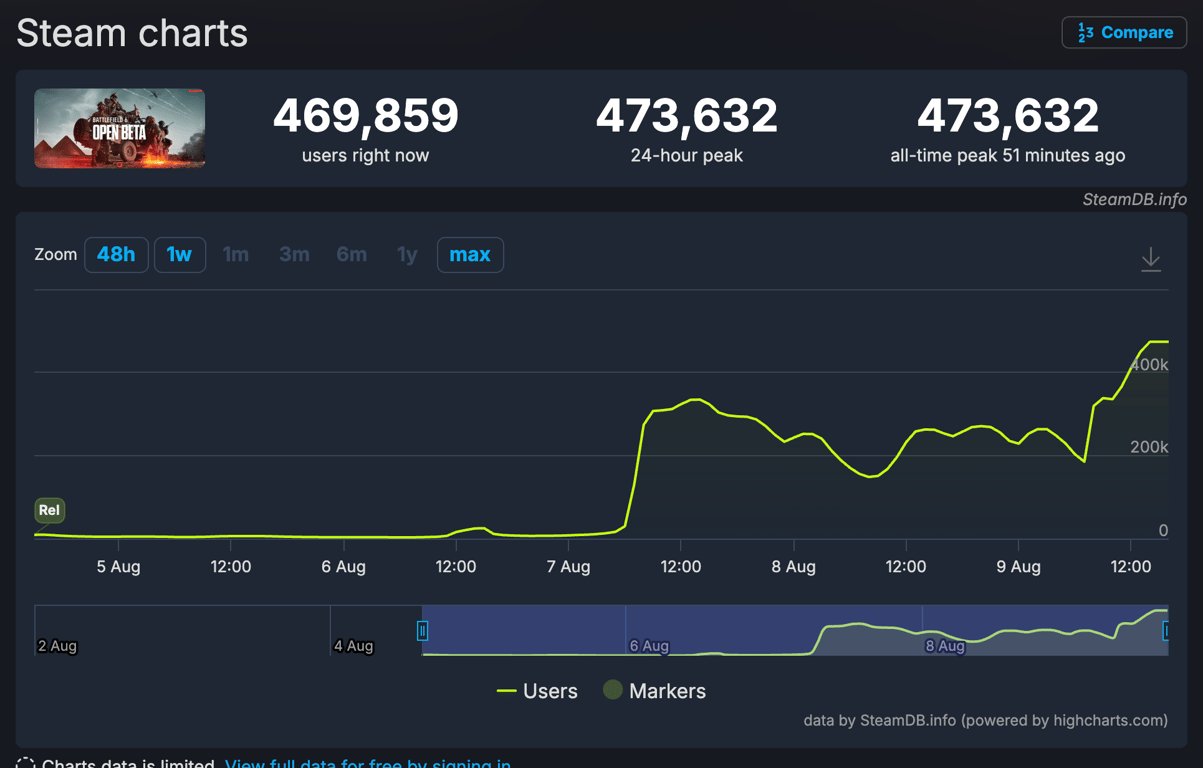Select the 48h zoom range
1203x768 pixels.
(x=116, y=255)
